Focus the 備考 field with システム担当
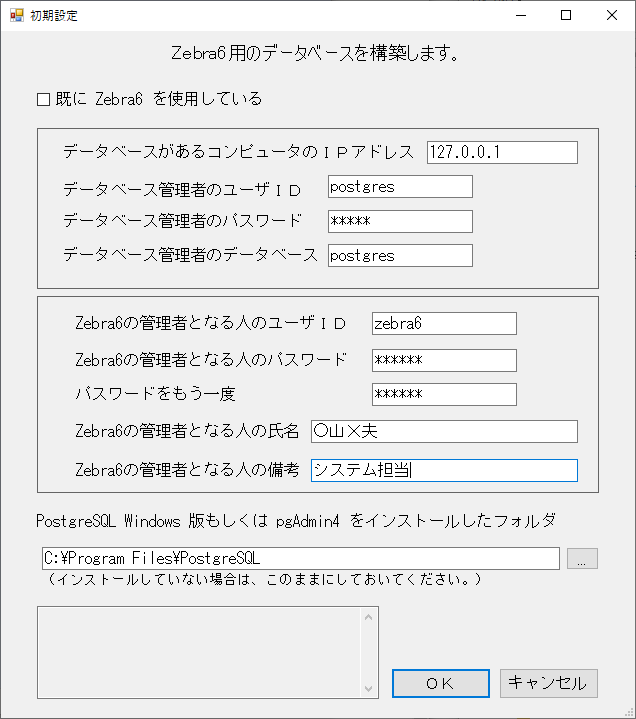The width and height of the screenshot is (636, 719). (x=444, y=470)
